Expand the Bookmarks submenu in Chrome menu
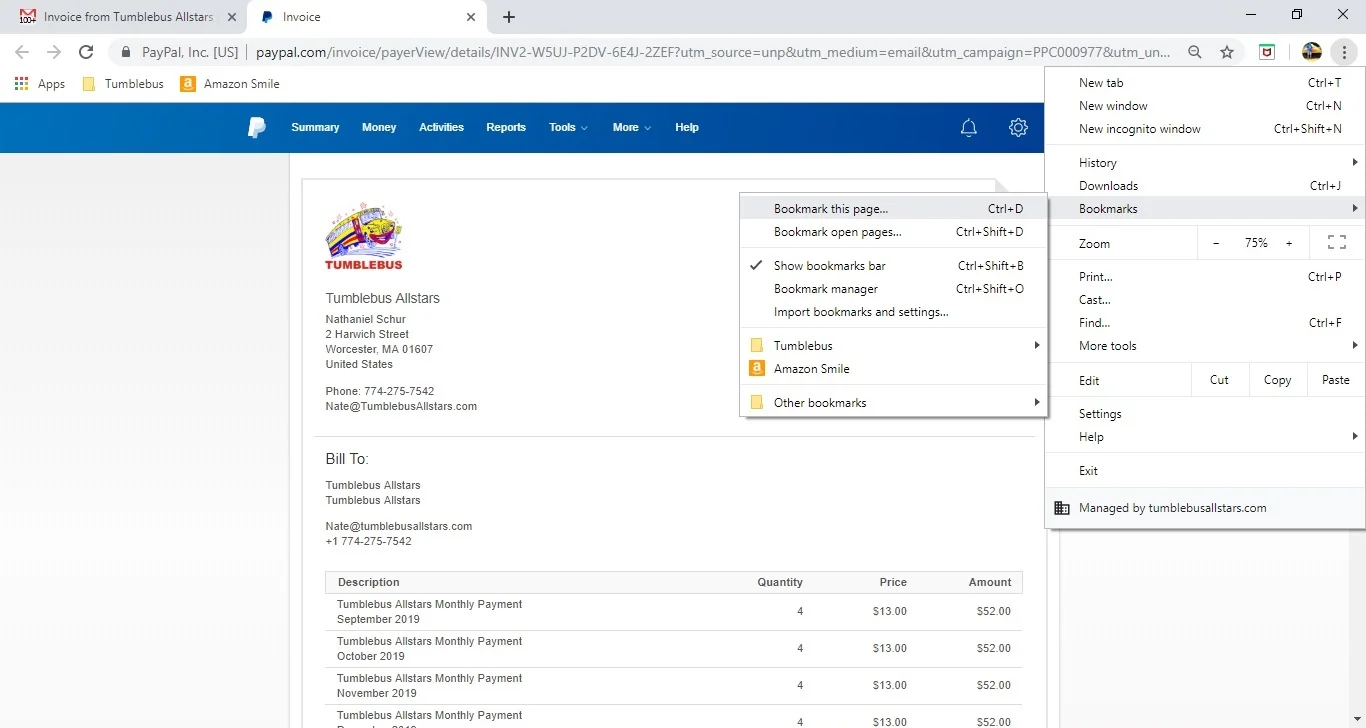1366x728 pixels. [x=1205, y=209]
